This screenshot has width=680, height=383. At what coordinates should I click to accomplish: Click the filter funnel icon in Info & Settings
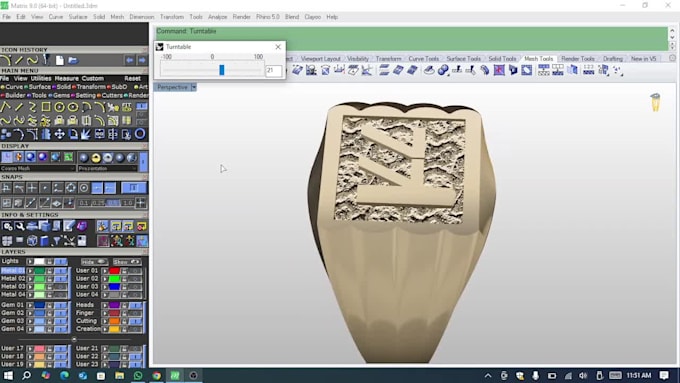[57, 241]
